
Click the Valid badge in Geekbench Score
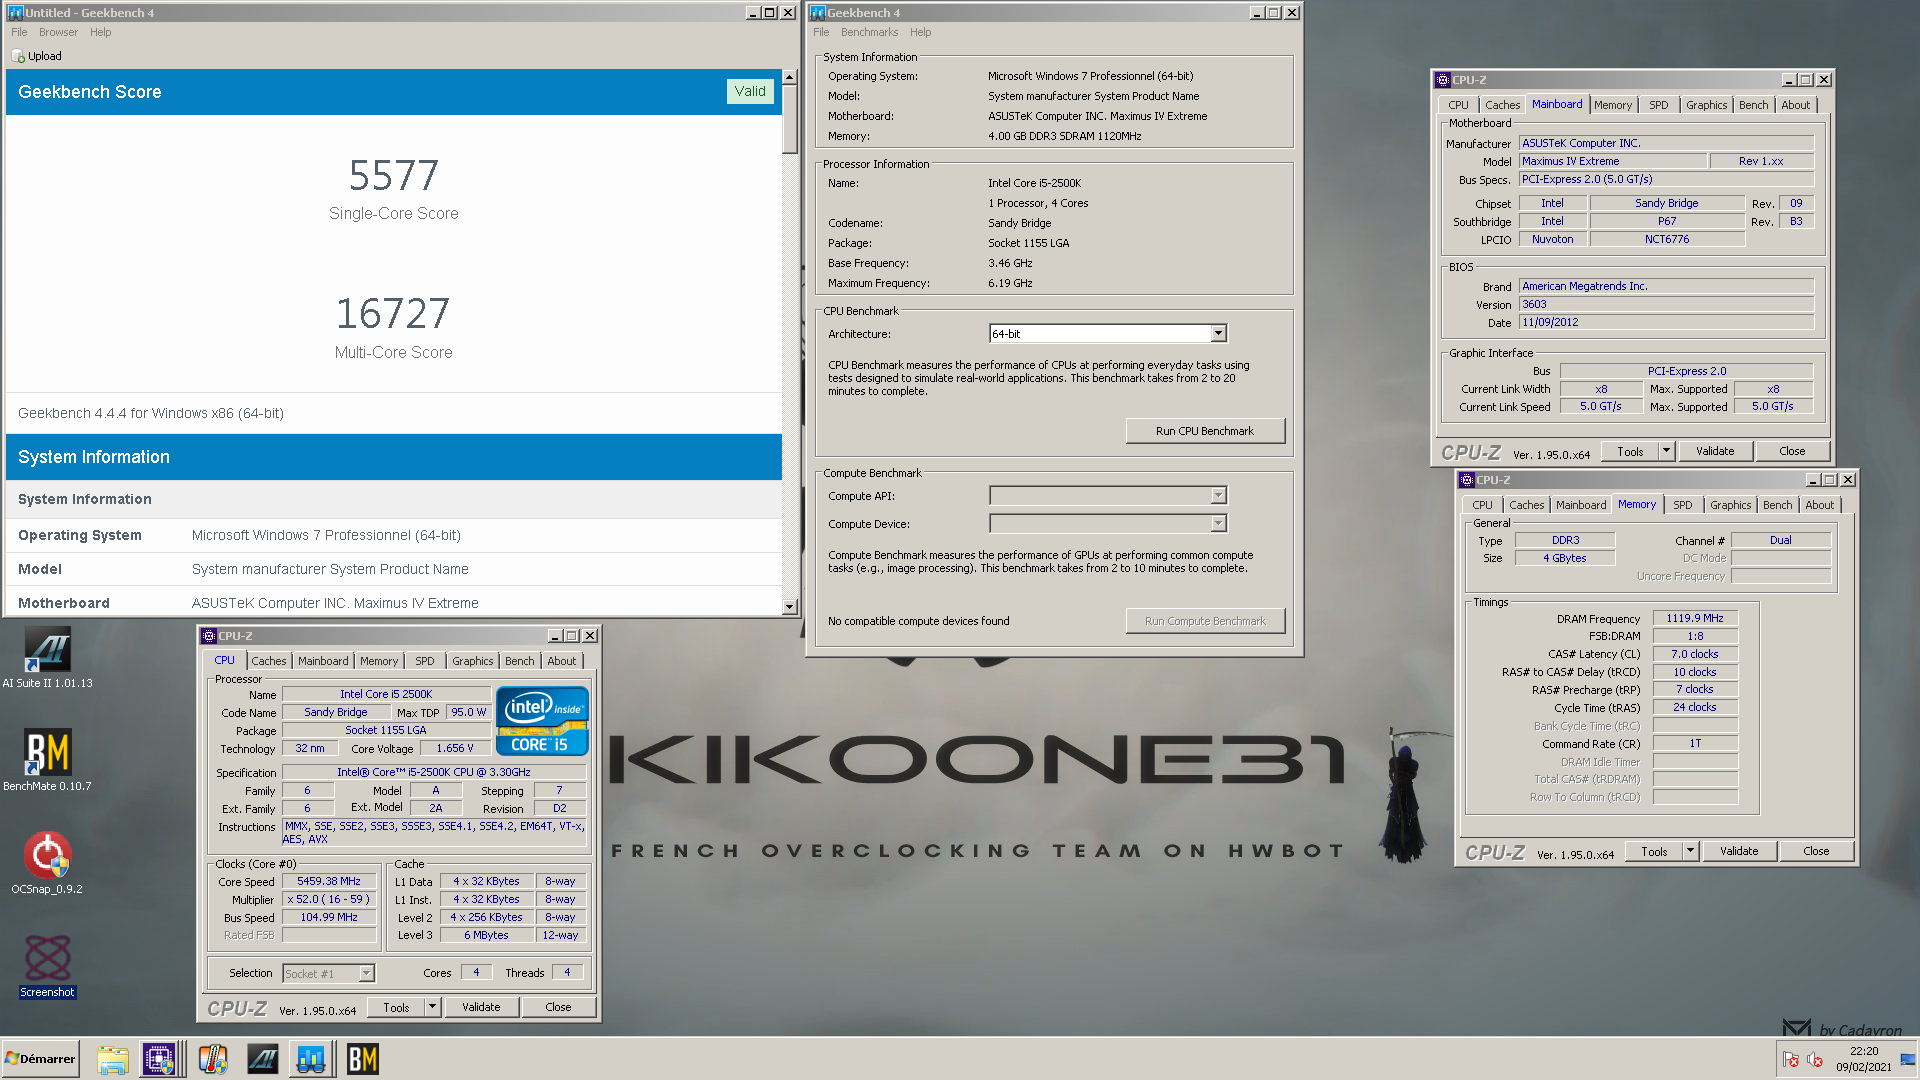tap(750, 91)
